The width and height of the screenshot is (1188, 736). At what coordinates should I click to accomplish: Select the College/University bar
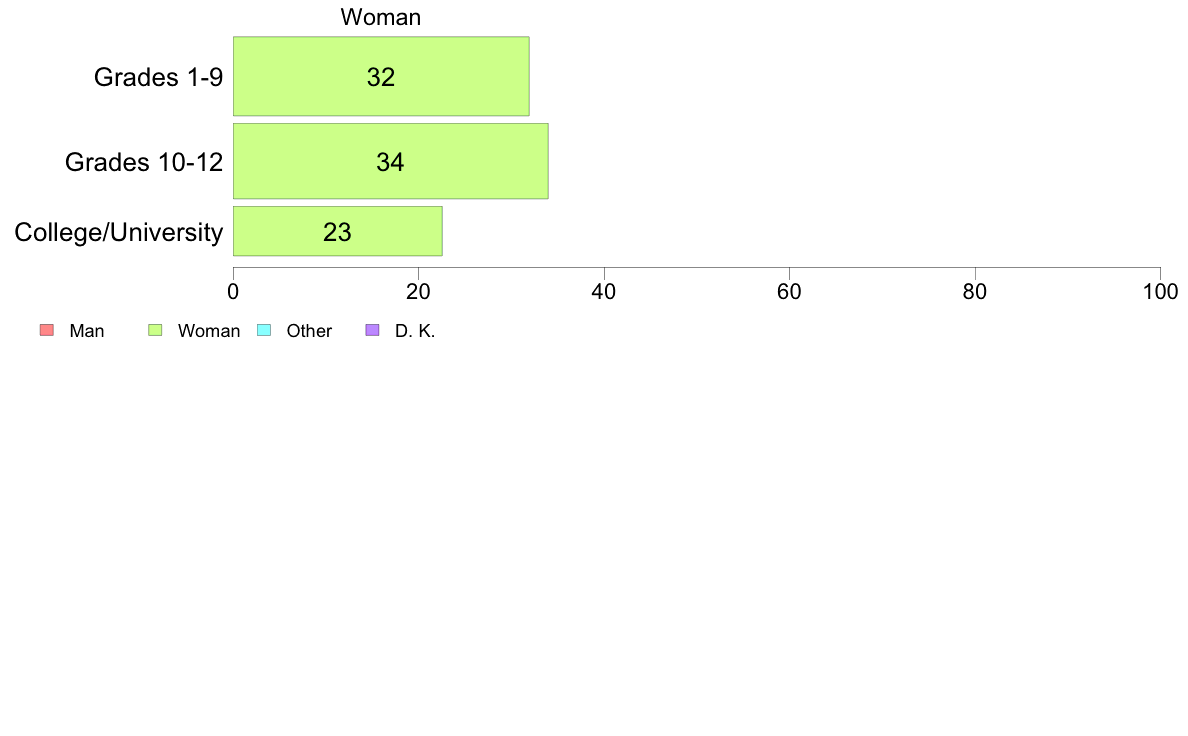[x=338, y=231]
